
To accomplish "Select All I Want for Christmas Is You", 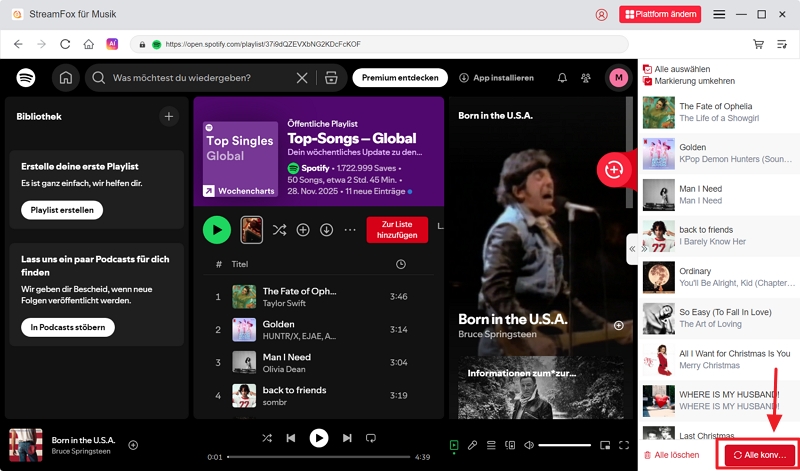I will click(x=719, y=359).
